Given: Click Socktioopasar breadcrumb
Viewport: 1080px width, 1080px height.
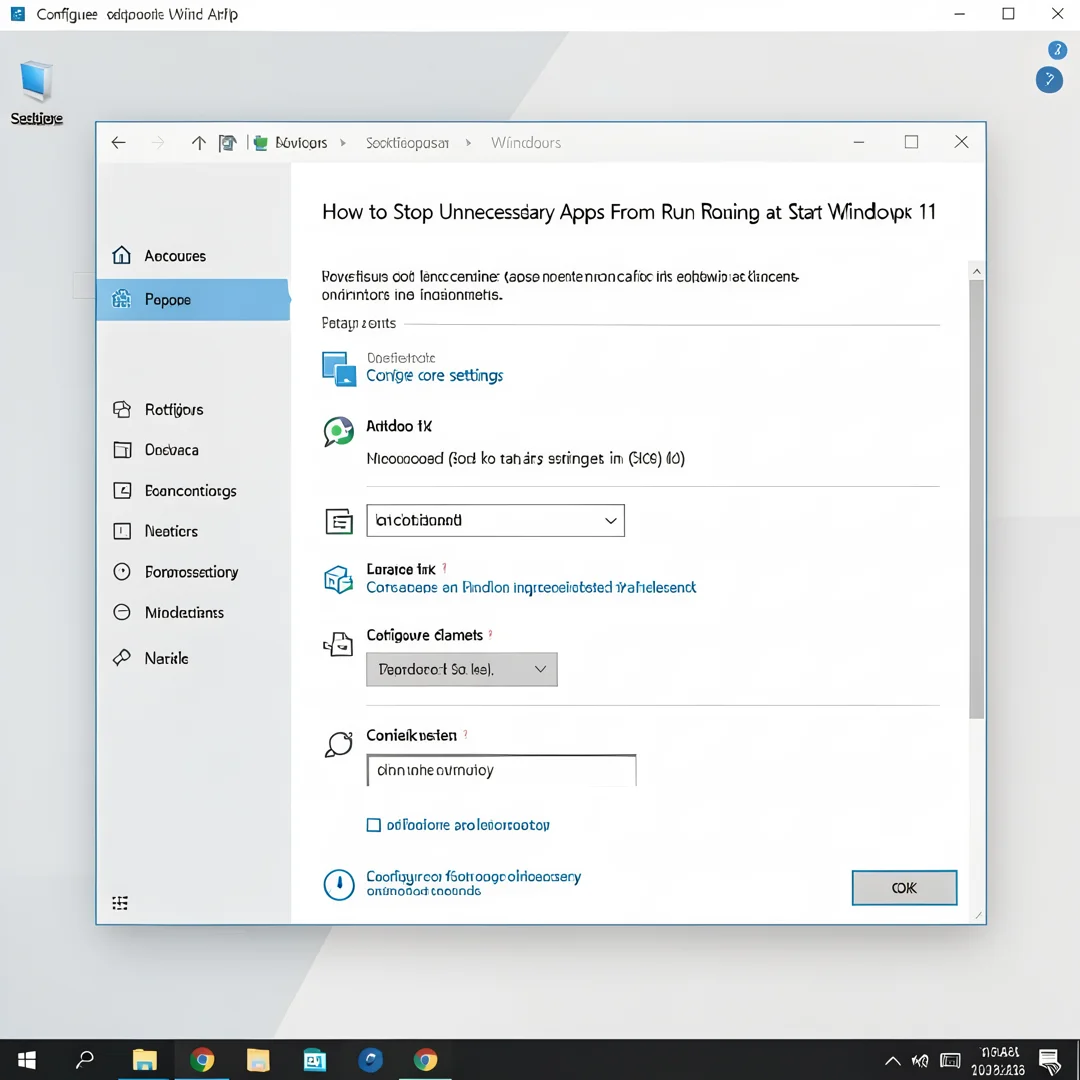Looking at the screenshot, I should [407, 143].
